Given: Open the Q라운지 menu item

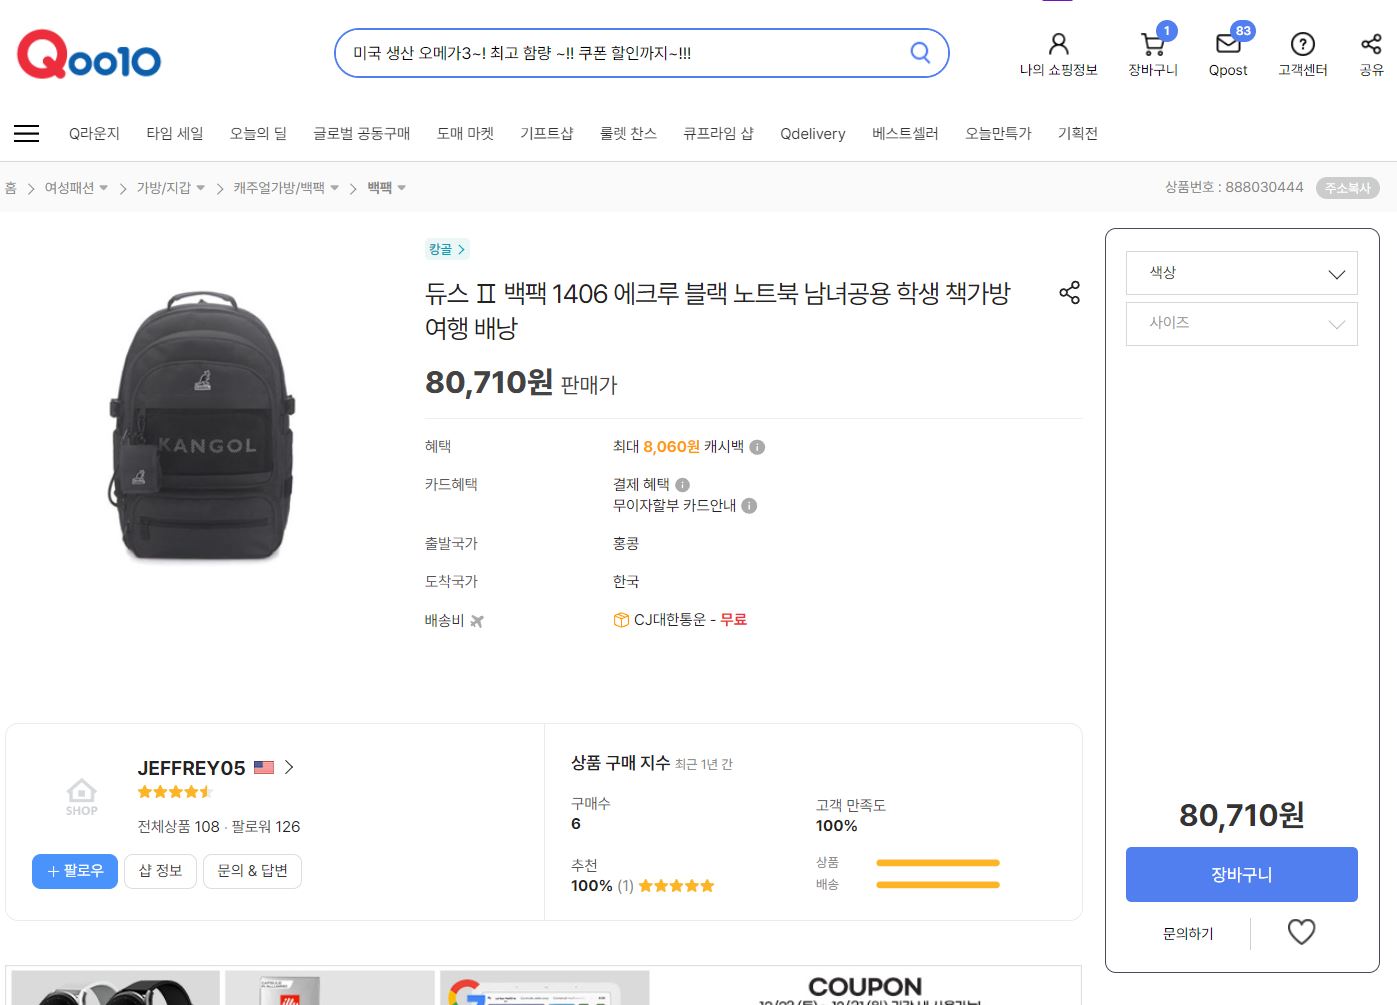Looking at the screenshot, I should point(94,133).
